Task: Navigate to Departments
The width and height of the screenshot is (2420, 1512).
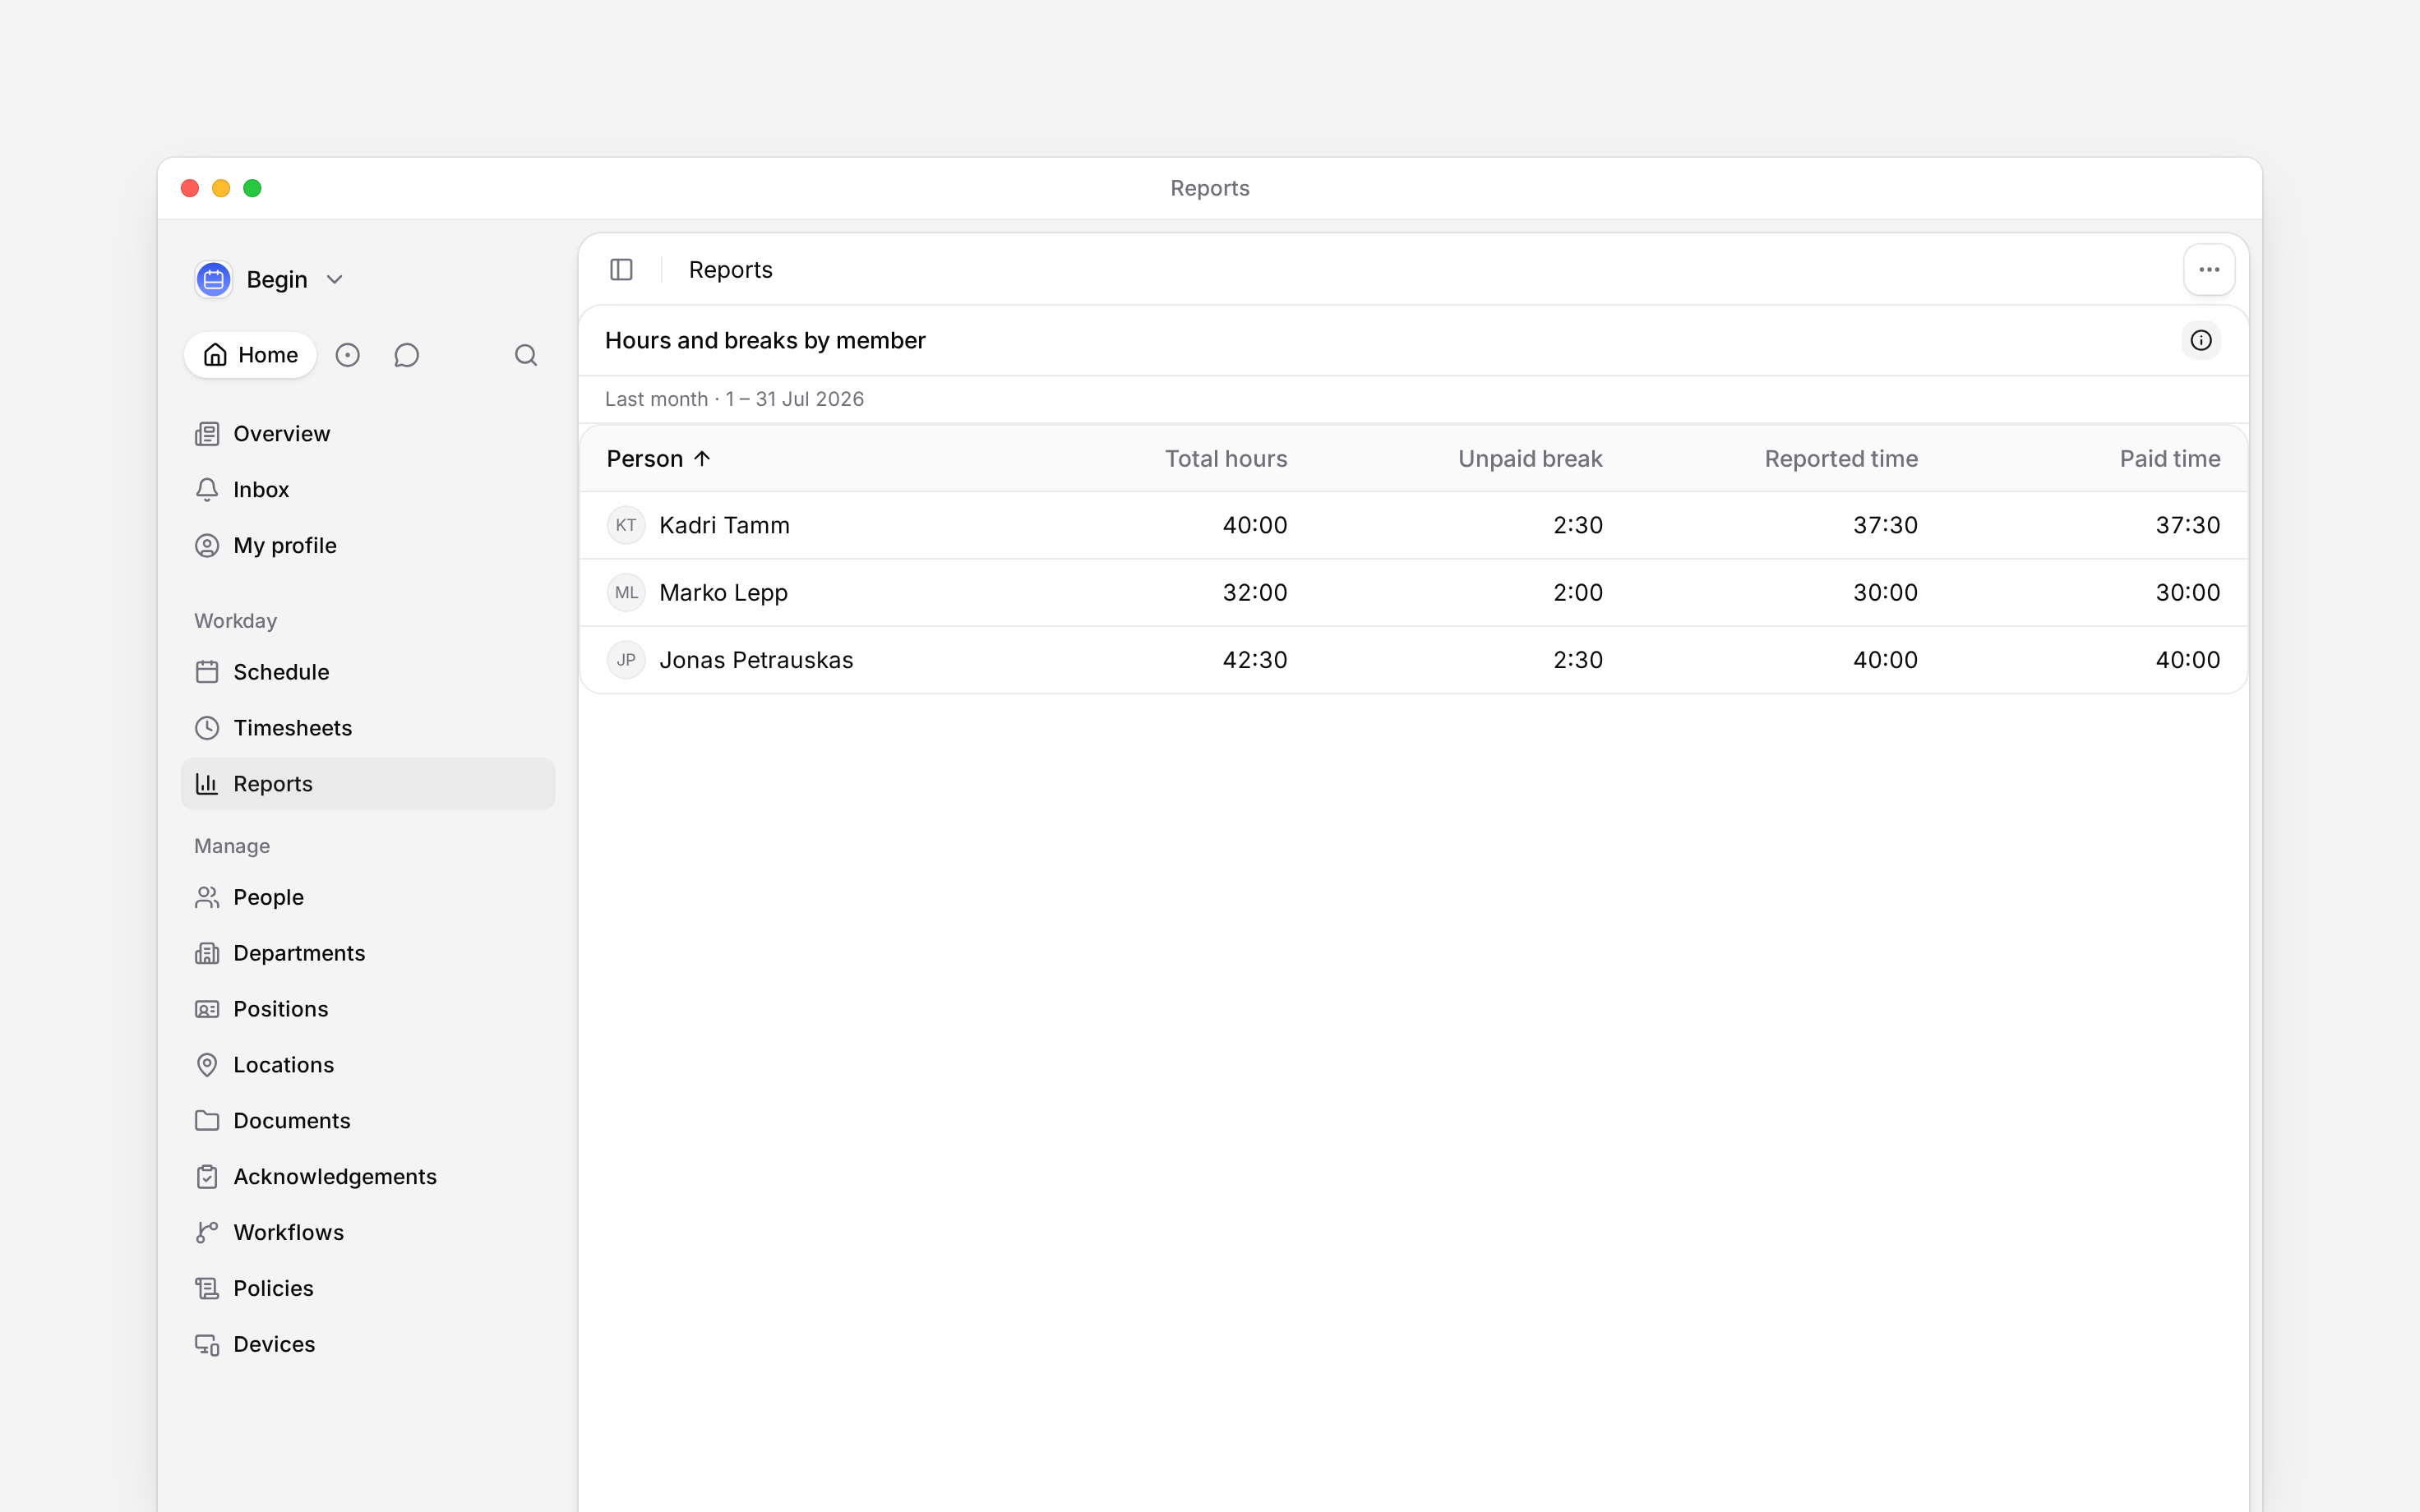Action: coord(368,953)
